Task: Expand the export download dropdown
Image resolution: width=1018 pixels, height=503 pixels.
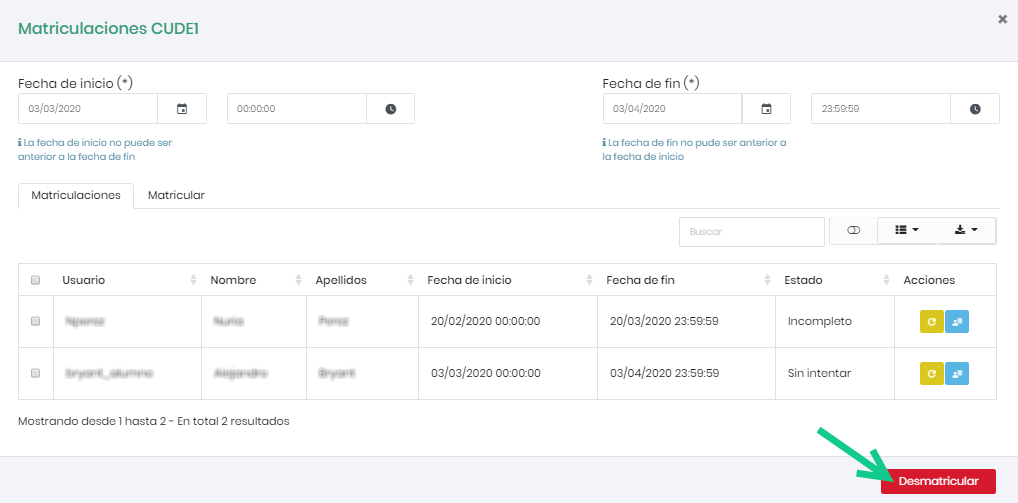Action: click(x=966, y=231)
